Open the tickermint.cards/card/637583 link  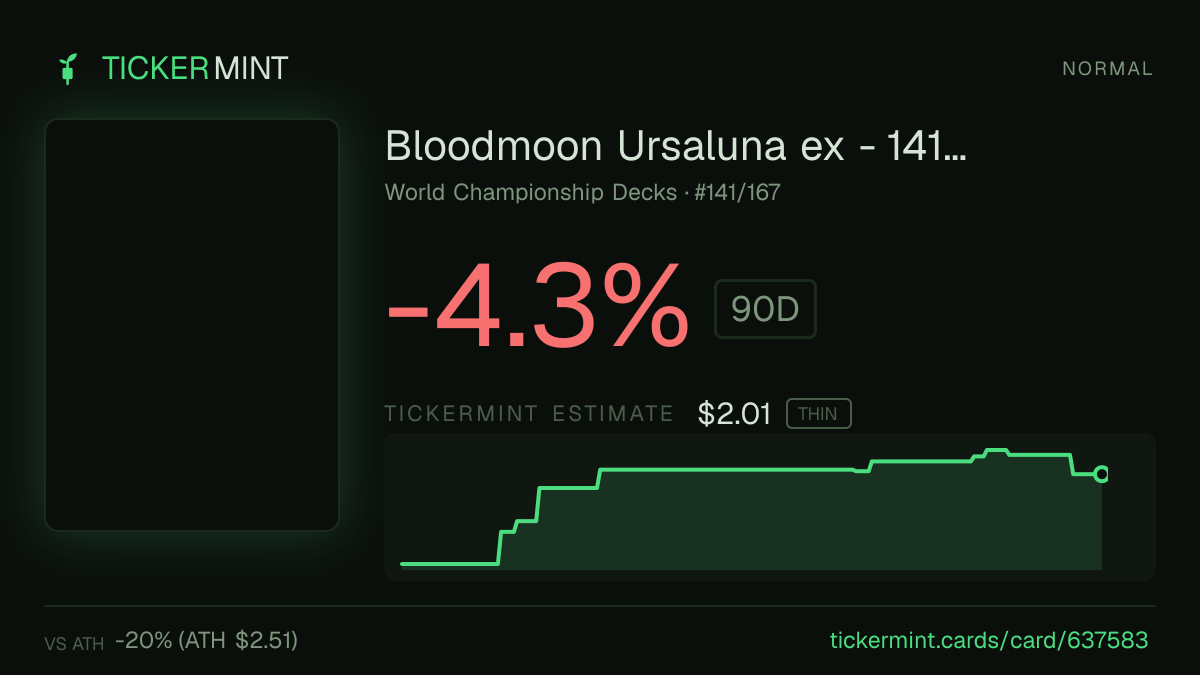989,640
